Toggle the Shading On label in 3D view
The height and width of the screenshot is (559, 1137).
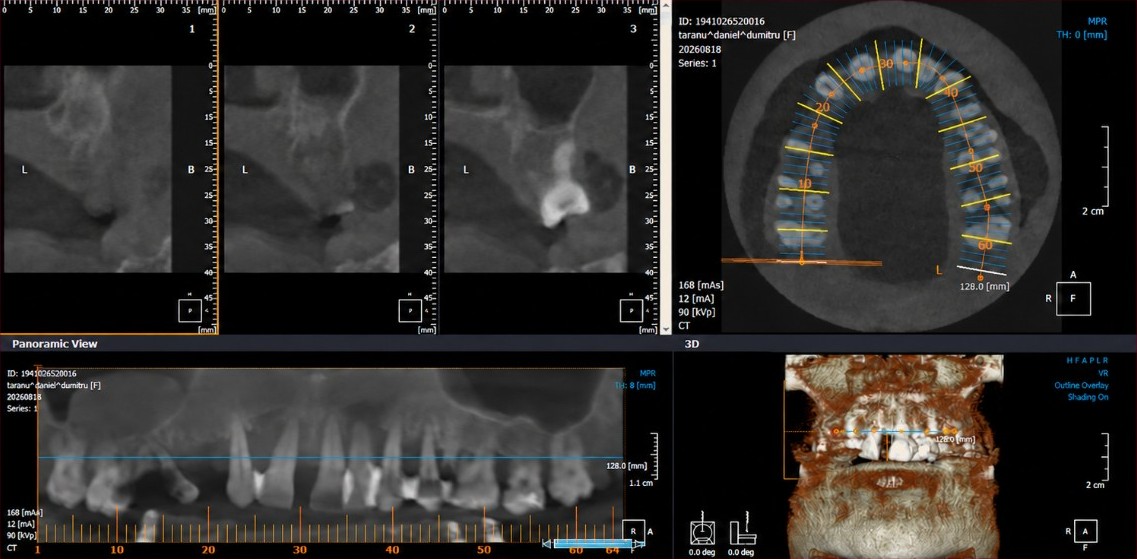(1088, 397)
